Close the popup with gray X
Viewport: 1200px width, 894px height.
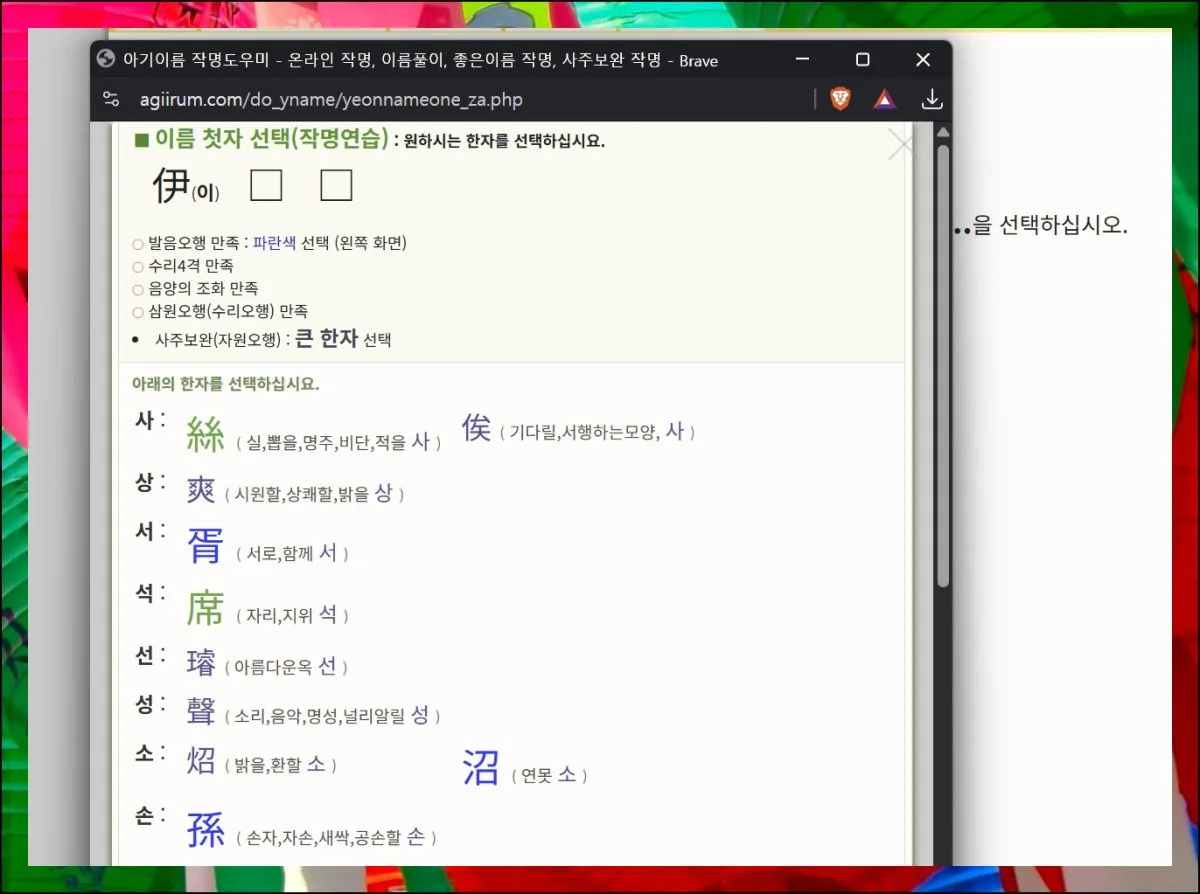[900, 146]
